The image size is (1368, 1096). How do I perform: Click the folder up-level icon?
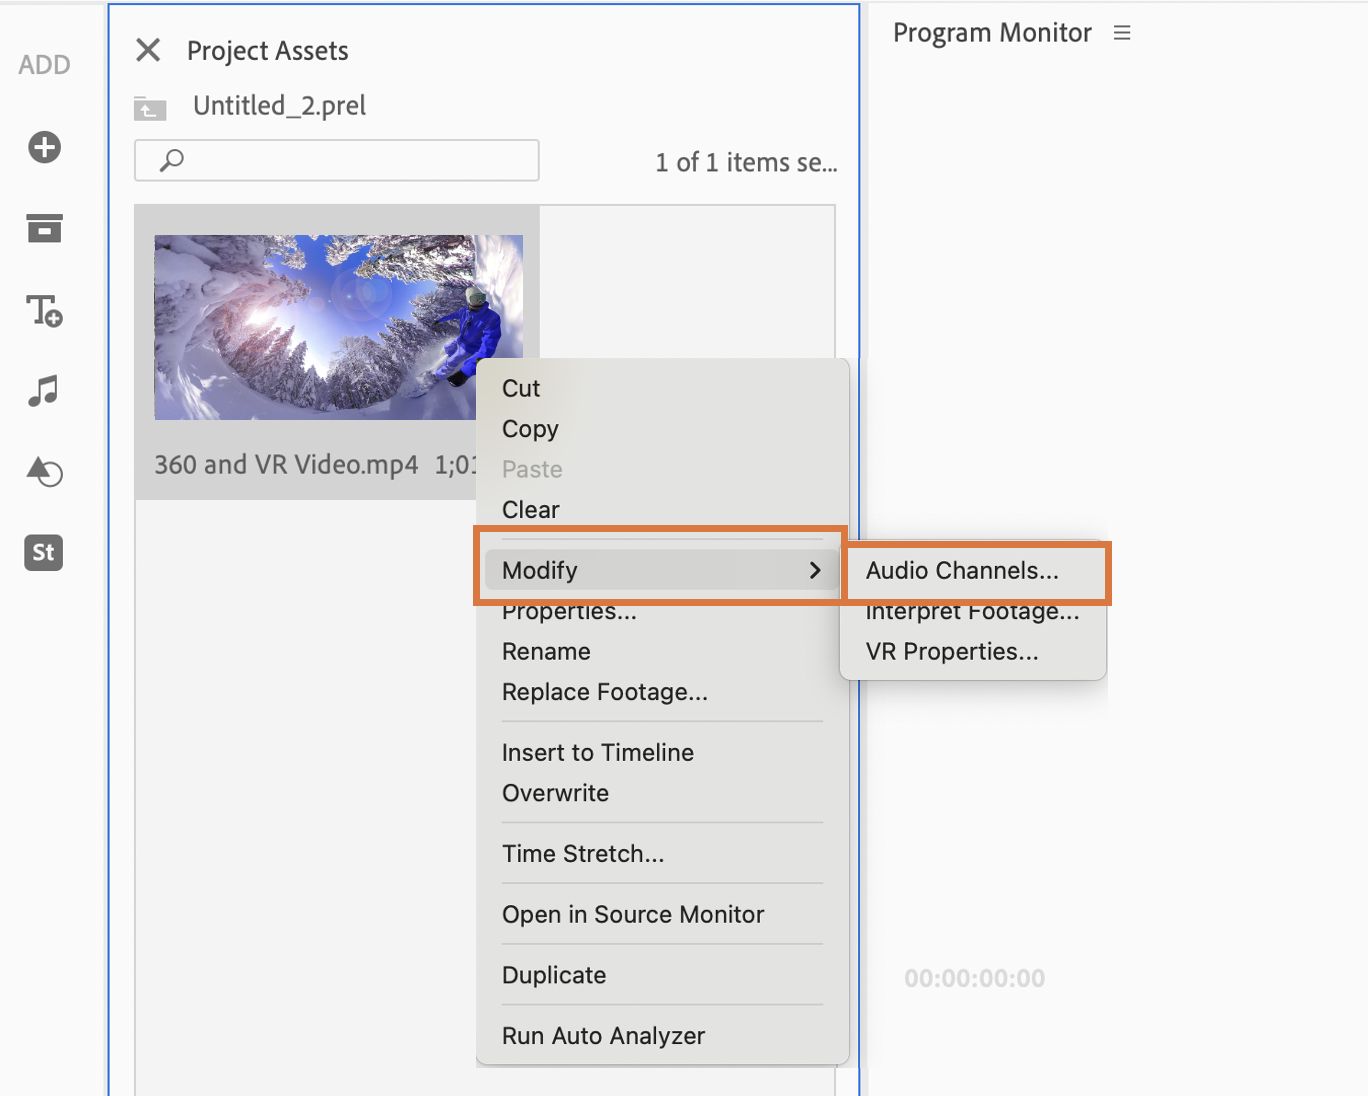[x=150, y=108]
